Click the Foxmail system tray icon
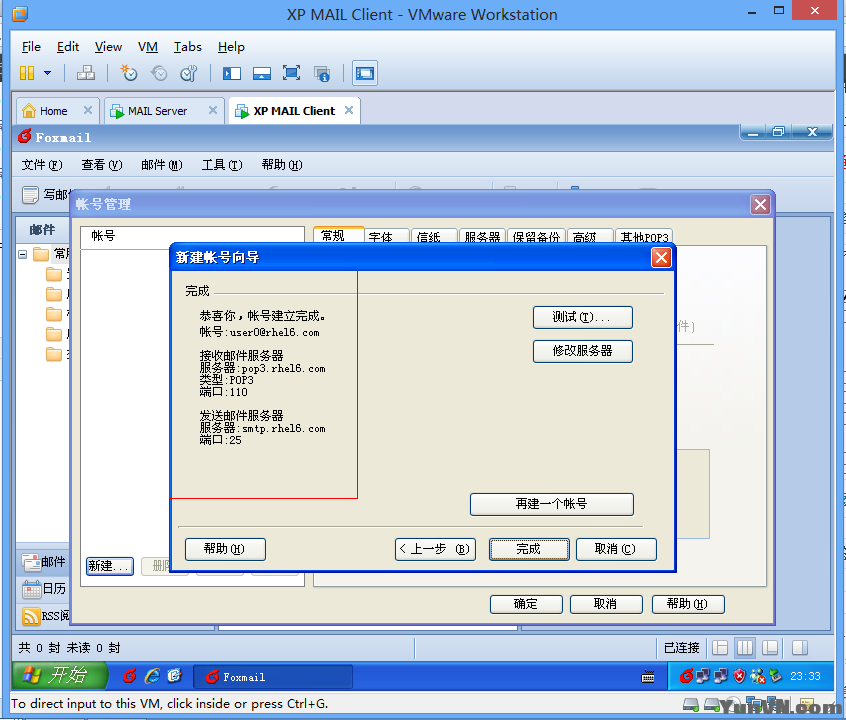The image size is (846, 720). (x=686, y=676)
